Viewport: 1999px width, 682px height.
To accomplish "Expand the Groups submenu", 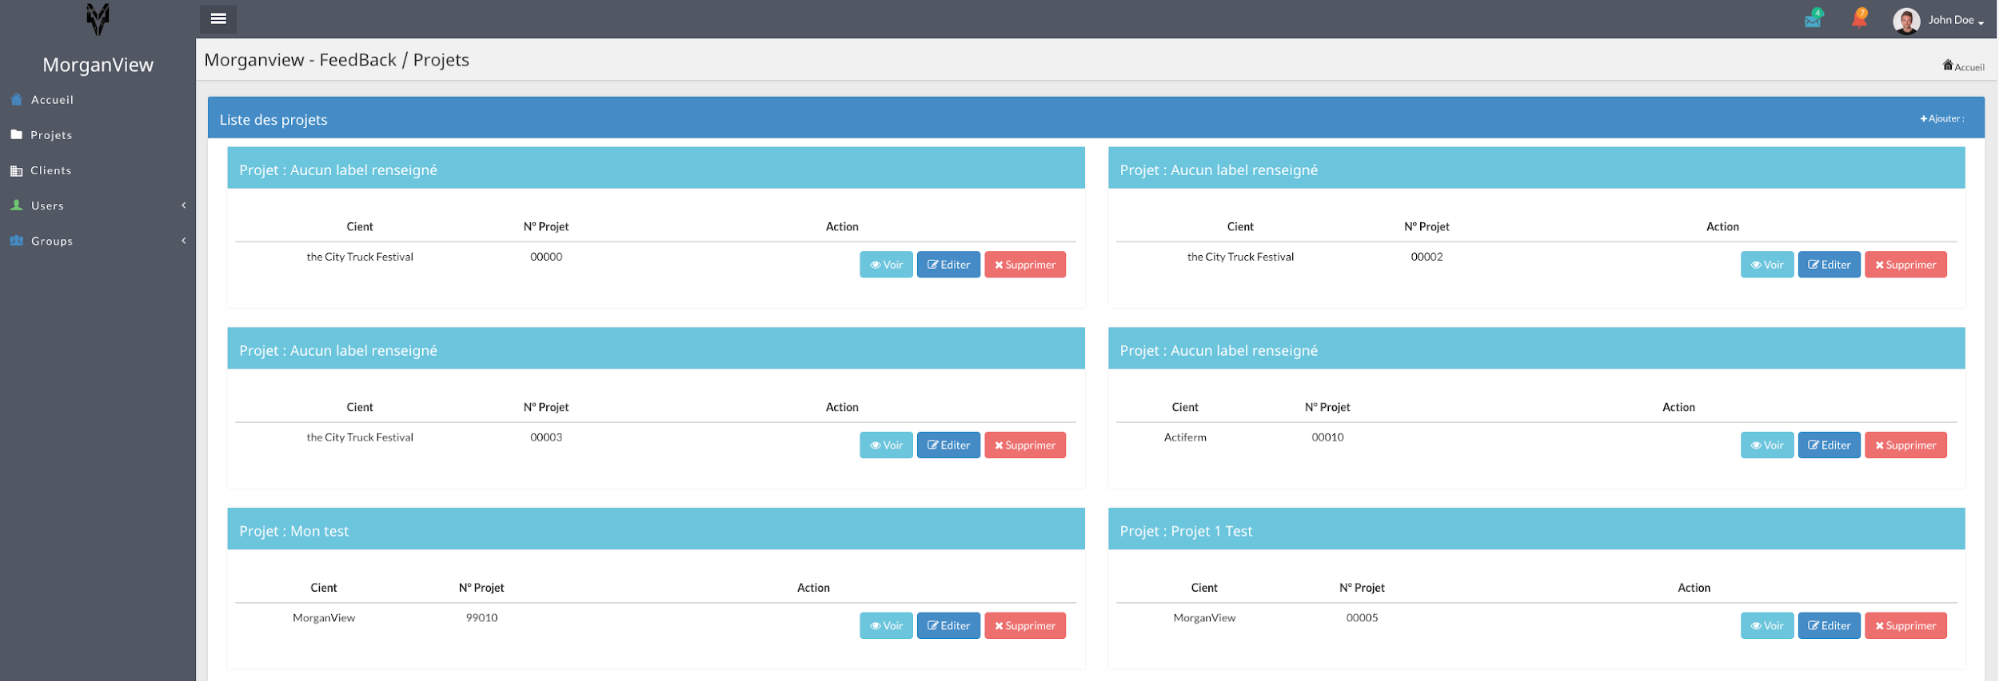I will tap(52, 241).
